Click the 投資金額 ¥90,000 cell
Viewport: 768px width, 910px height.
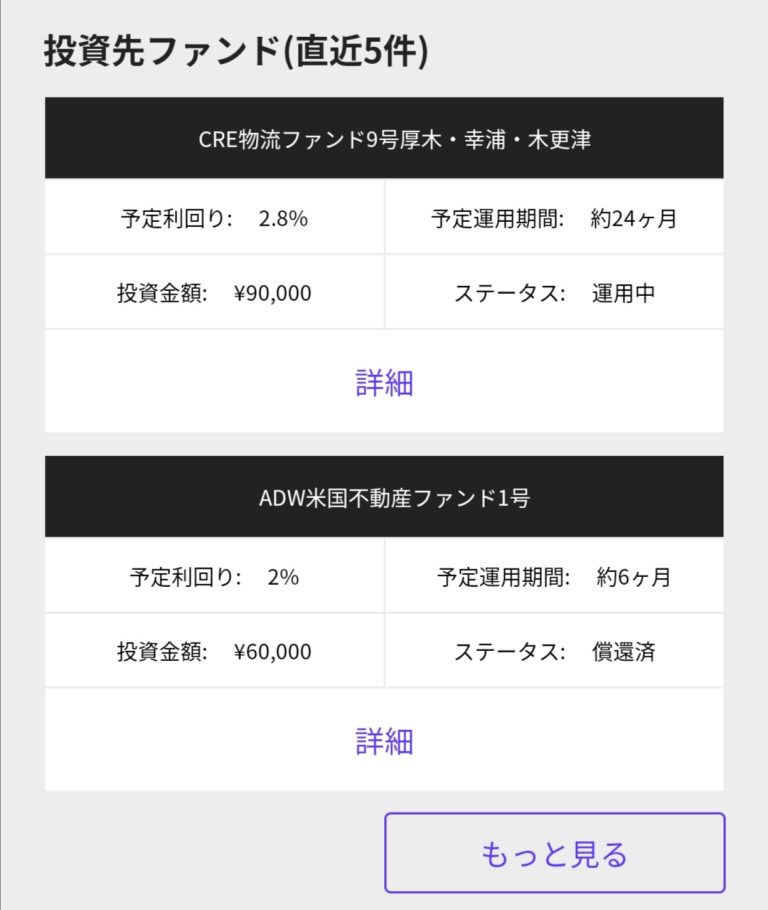(x=214, y=293)
